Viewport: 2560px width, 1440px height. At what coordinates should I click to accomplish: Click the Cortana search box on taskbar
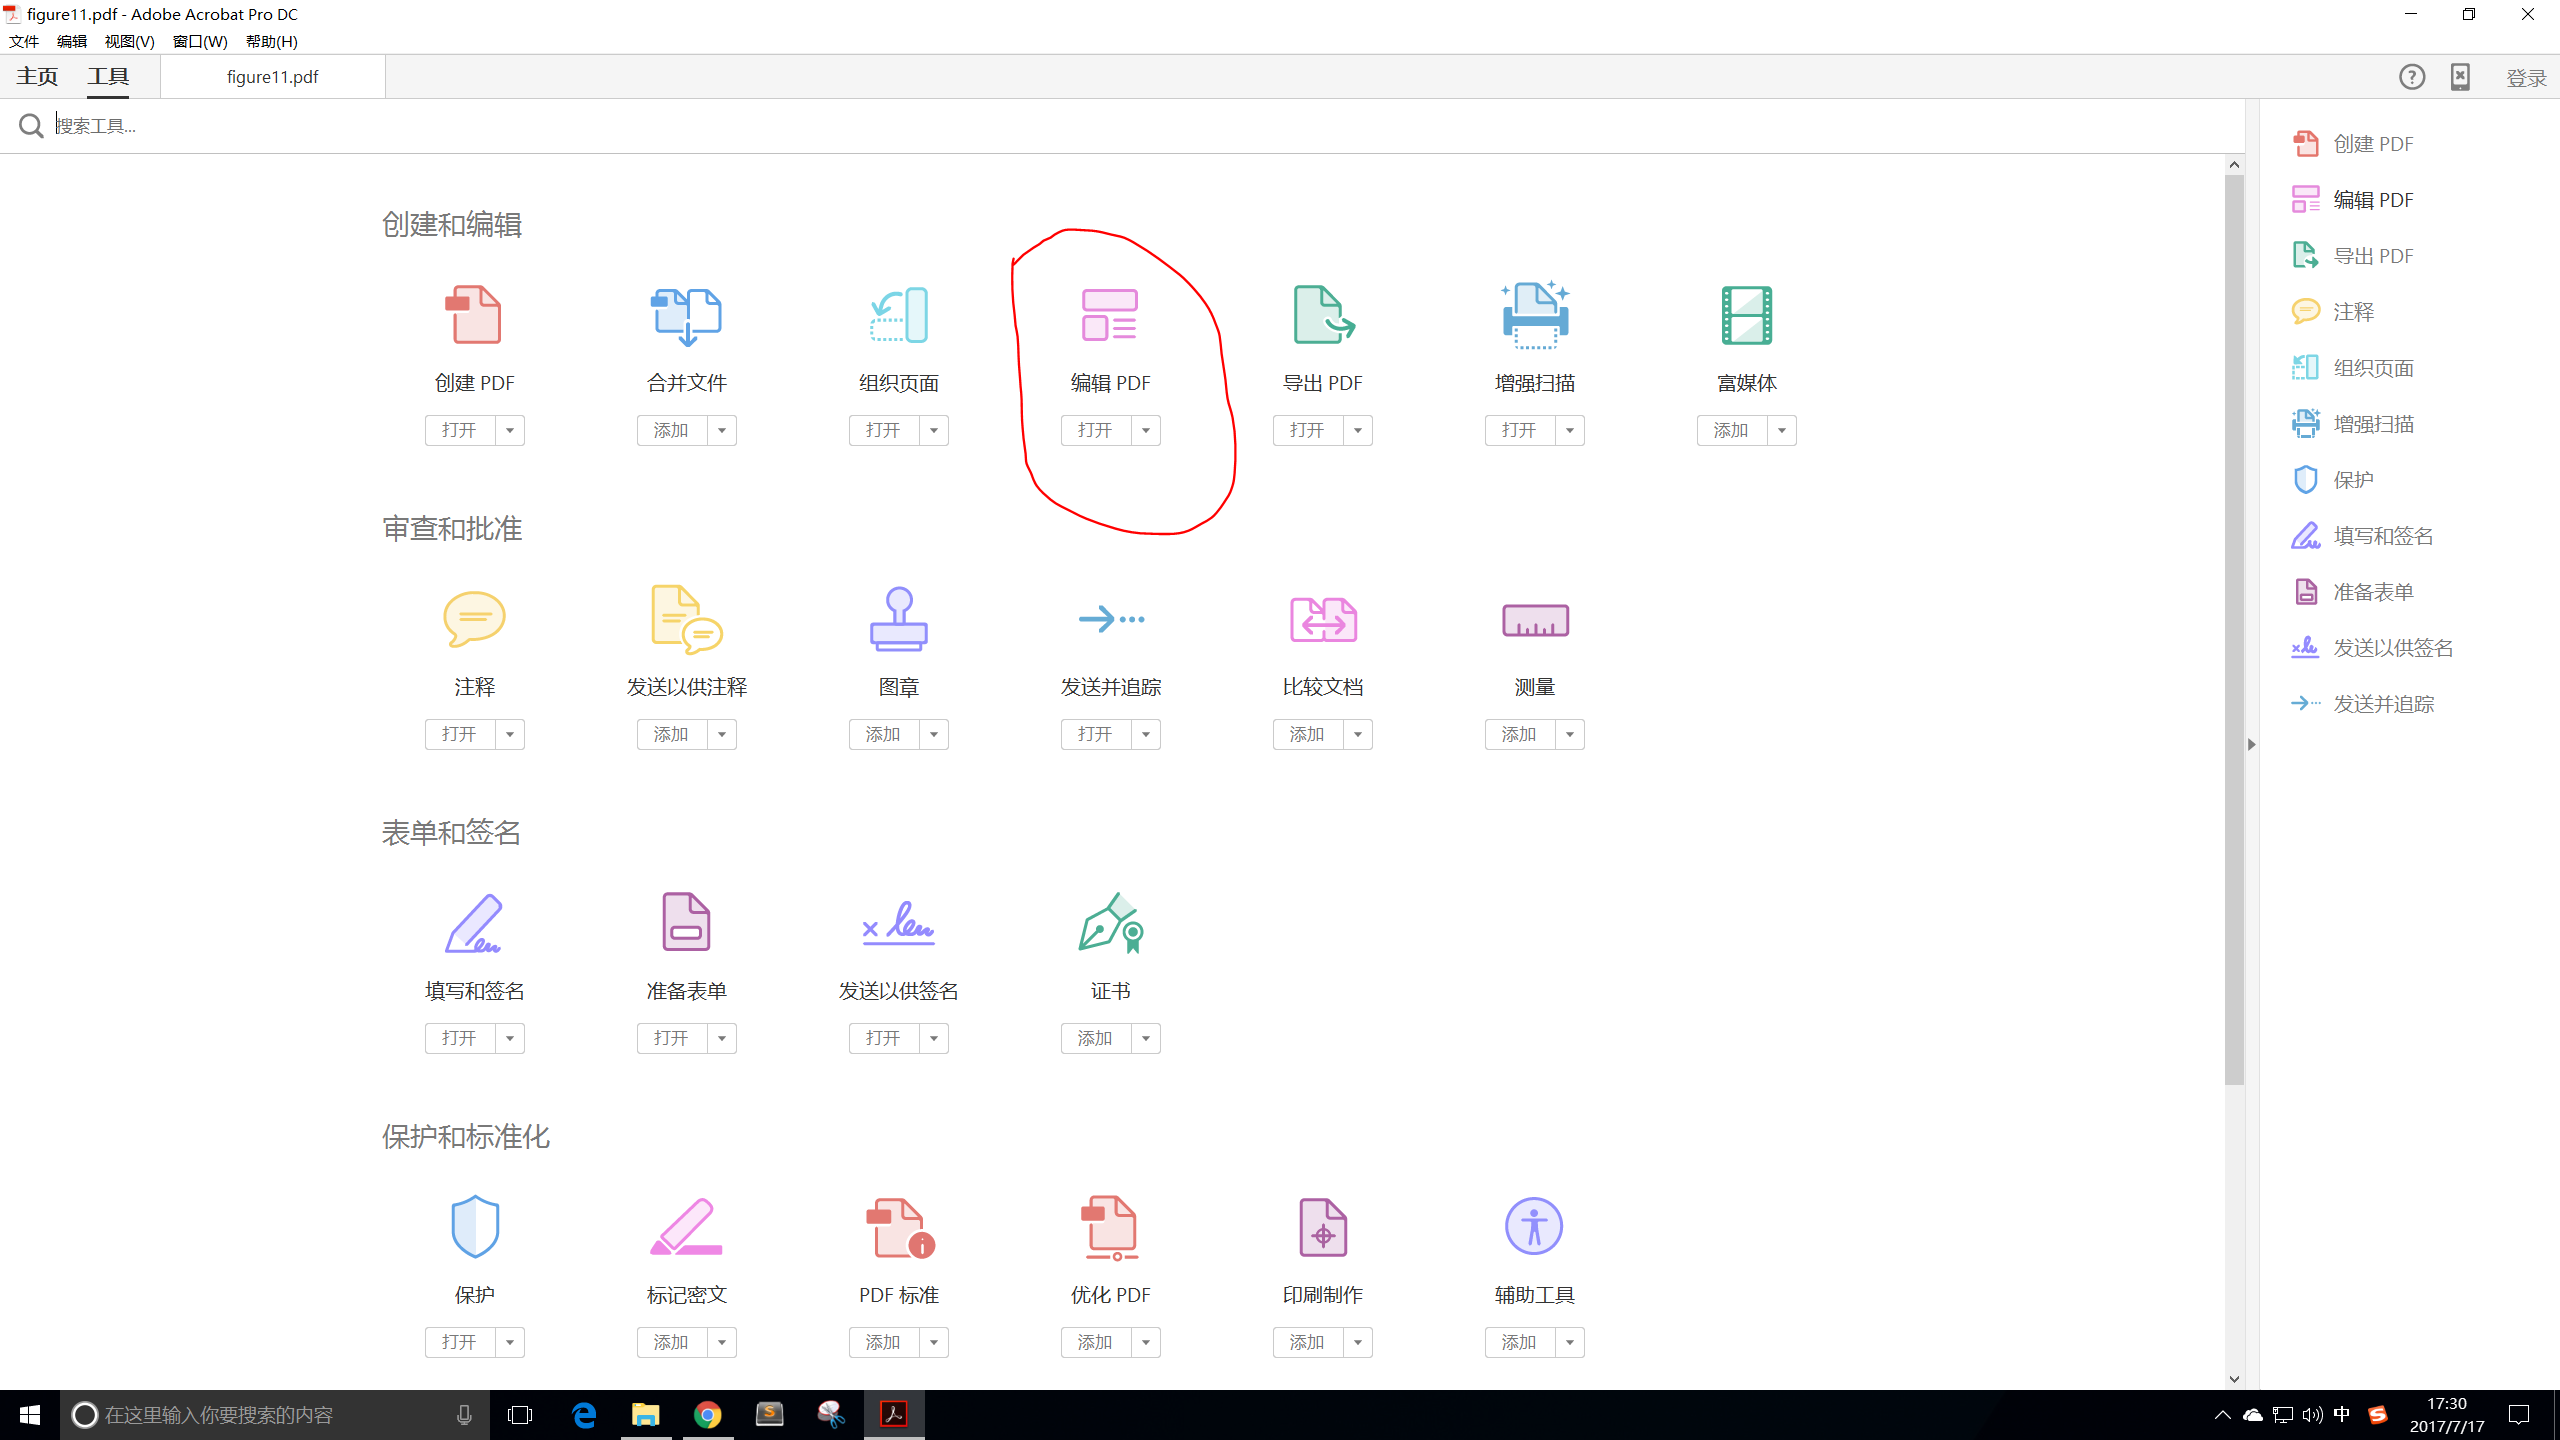[x=275, y=1415]
